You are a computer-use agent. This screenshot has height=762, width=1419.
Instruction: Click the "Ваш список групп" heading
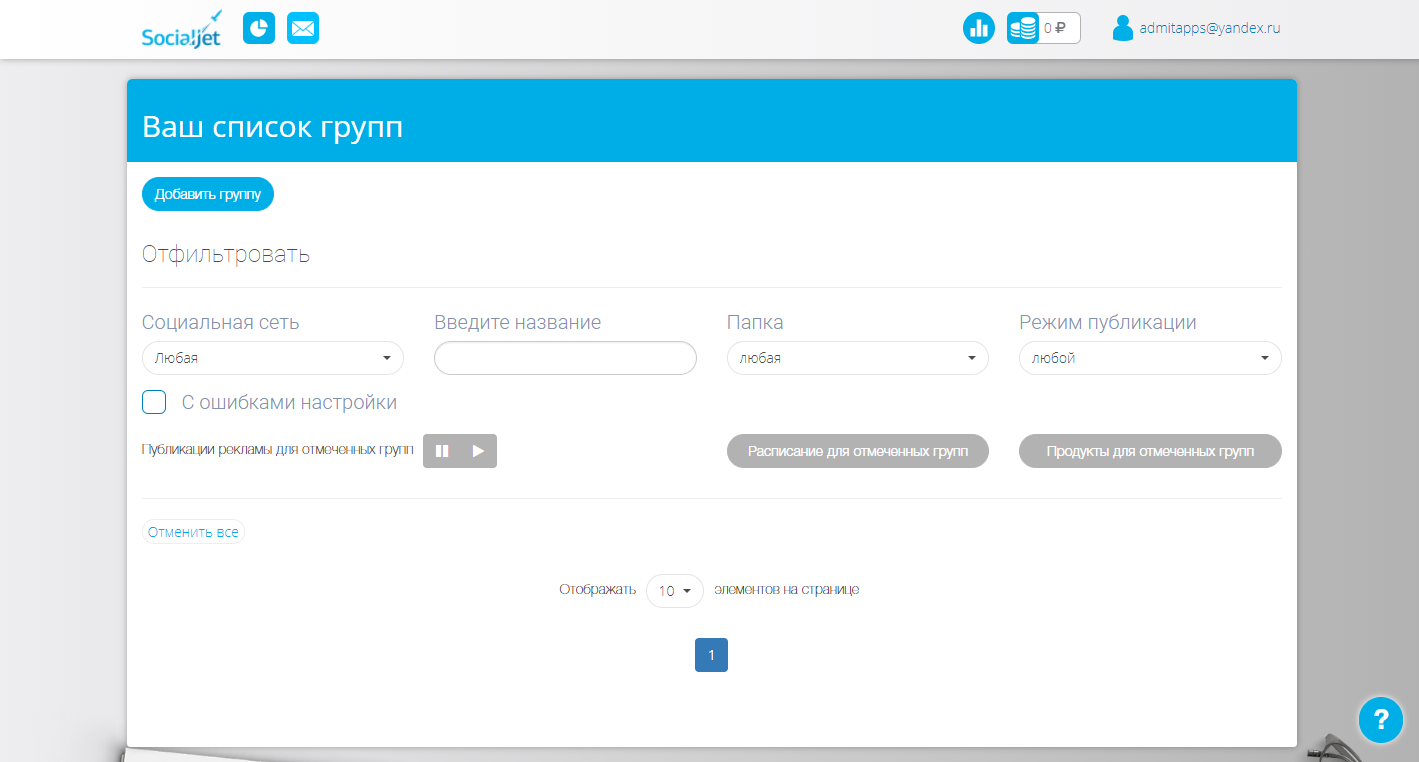point(273,127)
